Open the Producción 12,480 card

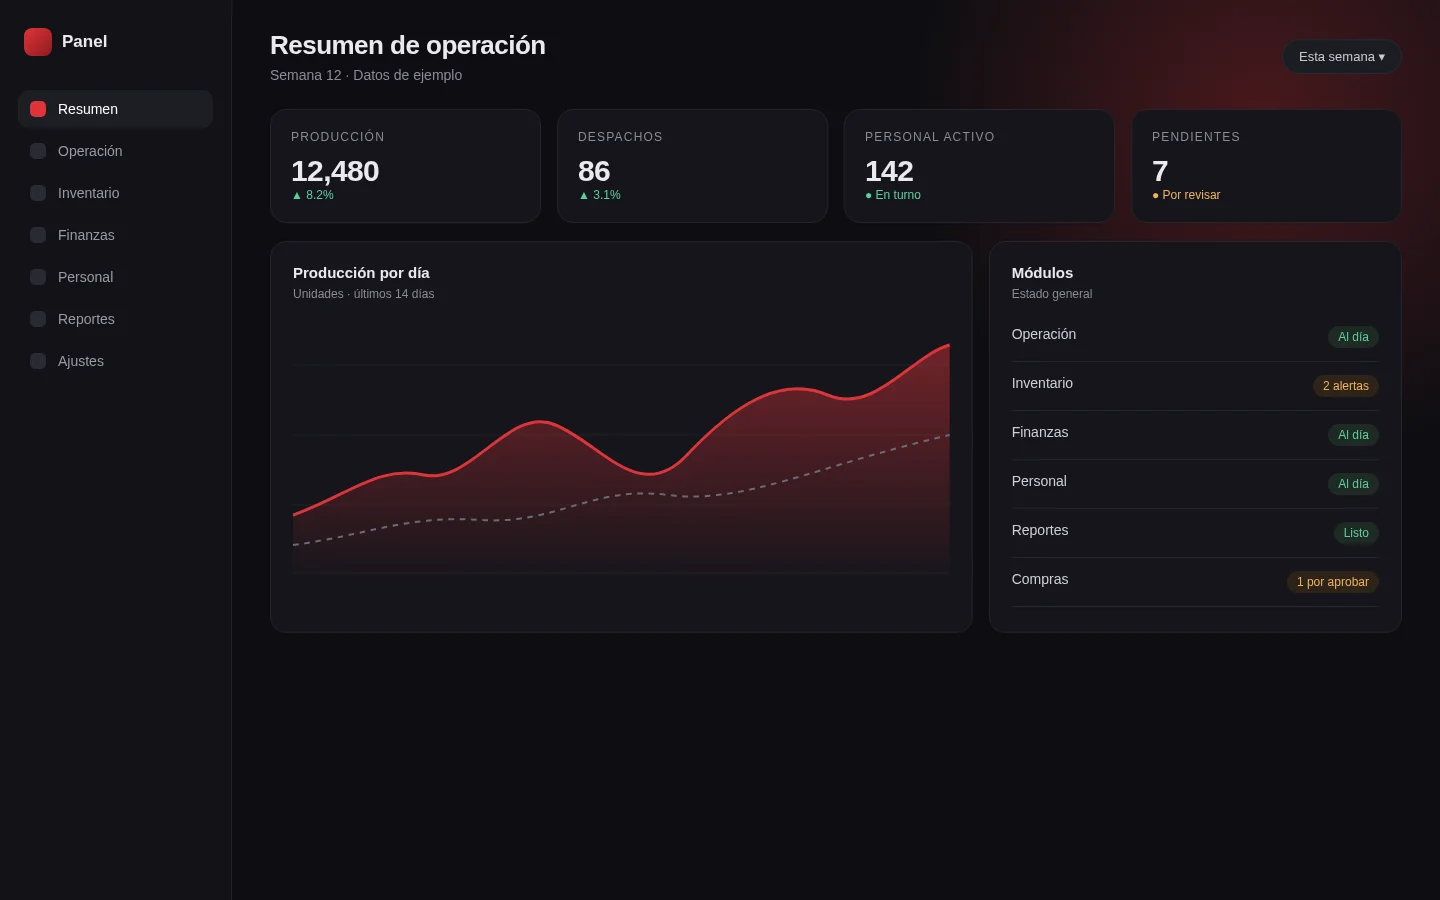[405, 166]
